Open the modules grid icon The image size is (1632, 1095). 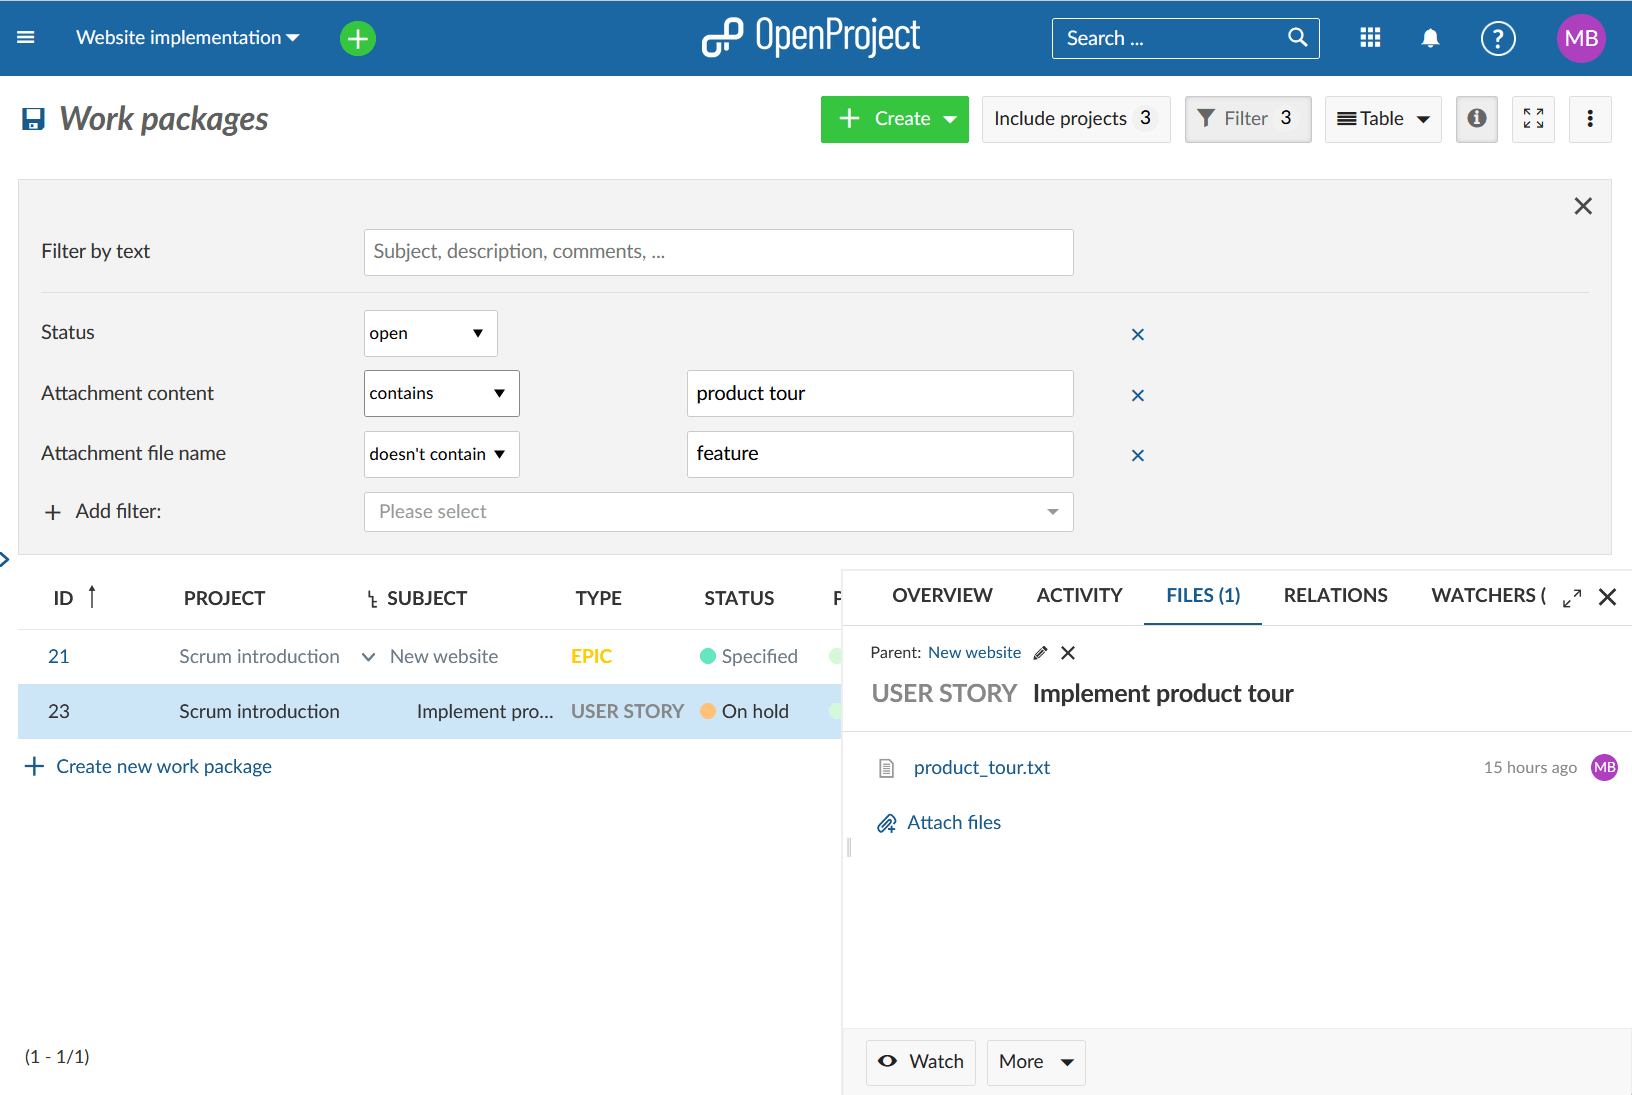[x=1370, y=37]
